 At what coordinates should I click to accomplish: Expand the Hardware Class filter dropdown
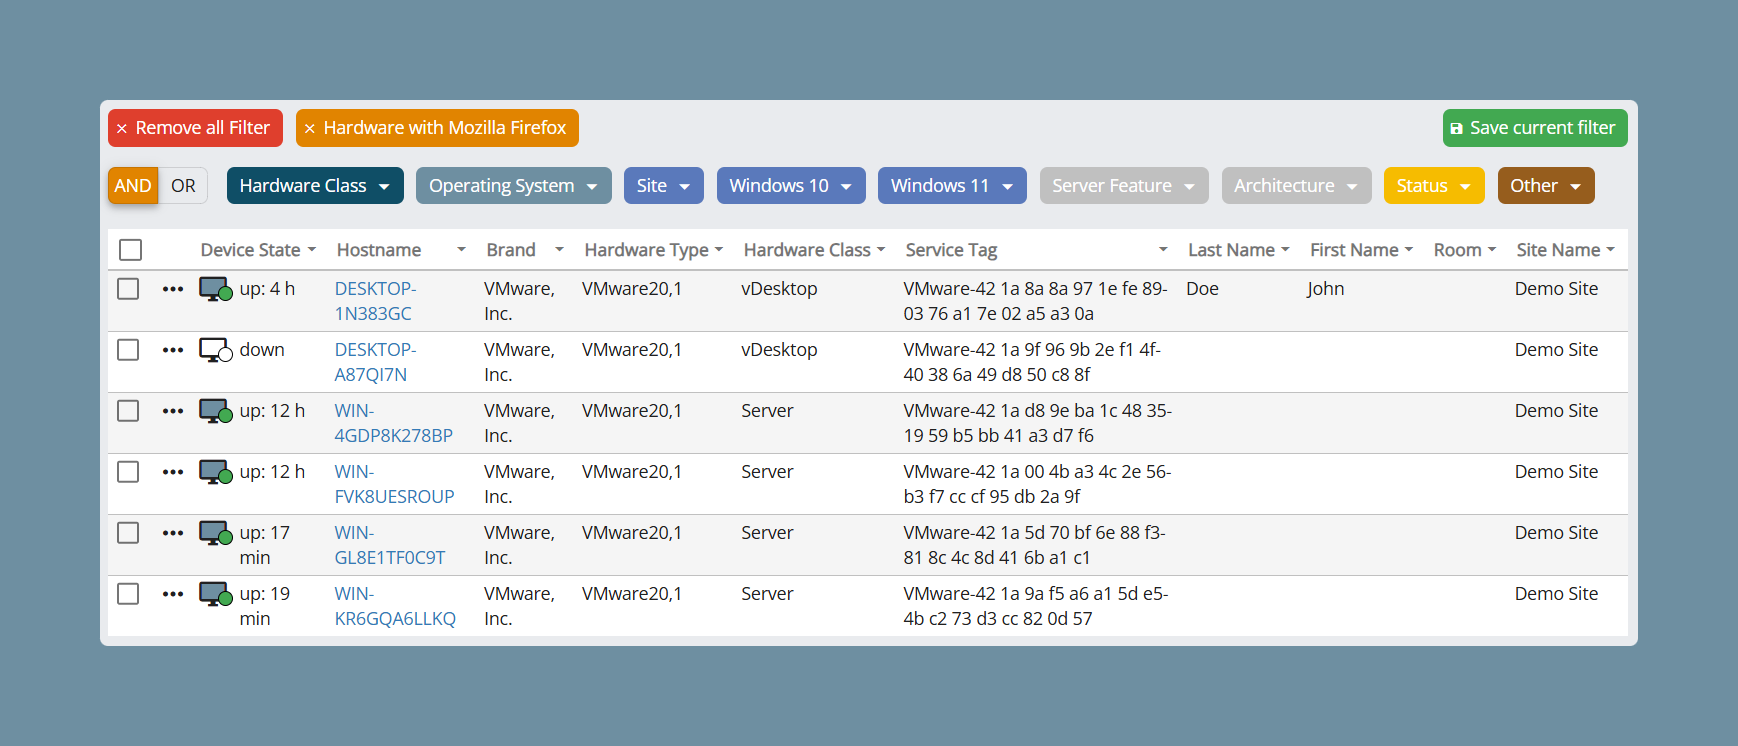(x=315, y=186)
